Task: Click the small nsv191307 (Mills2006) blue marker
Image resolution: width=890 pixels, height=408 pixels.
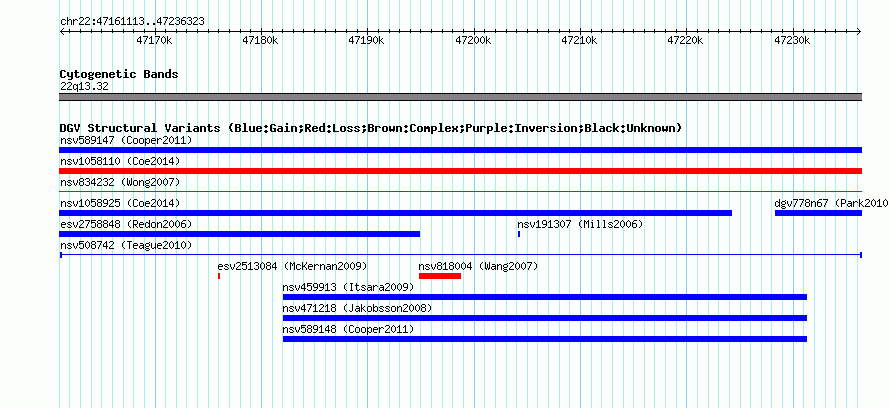Action: [x=519, y=234]
